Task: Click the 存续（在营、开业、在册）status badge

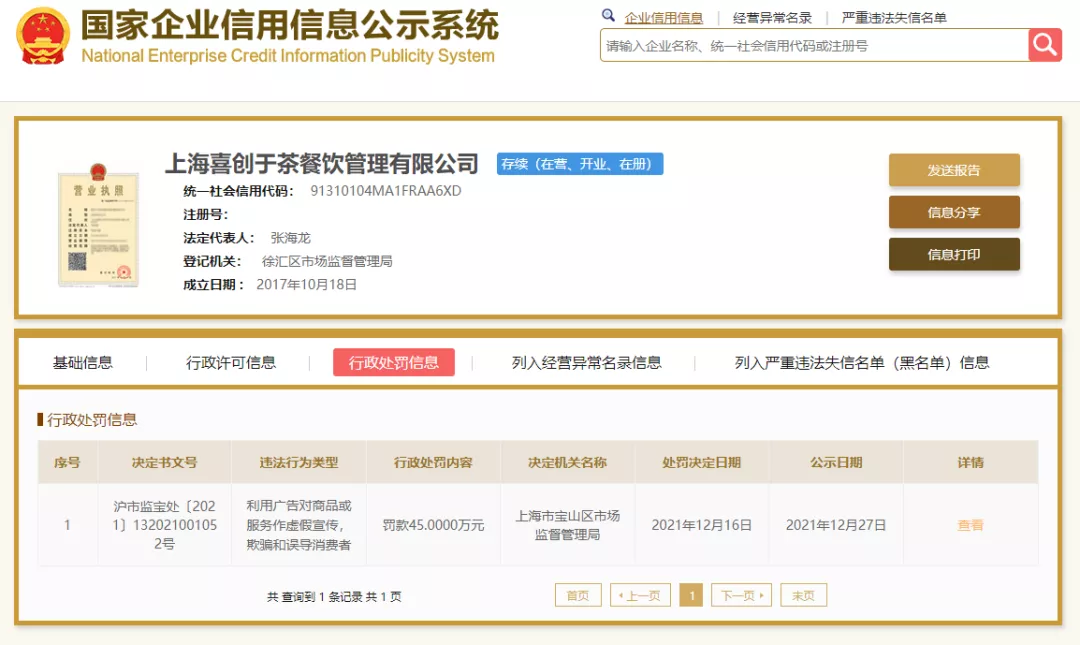Action: tap(580, 164)
